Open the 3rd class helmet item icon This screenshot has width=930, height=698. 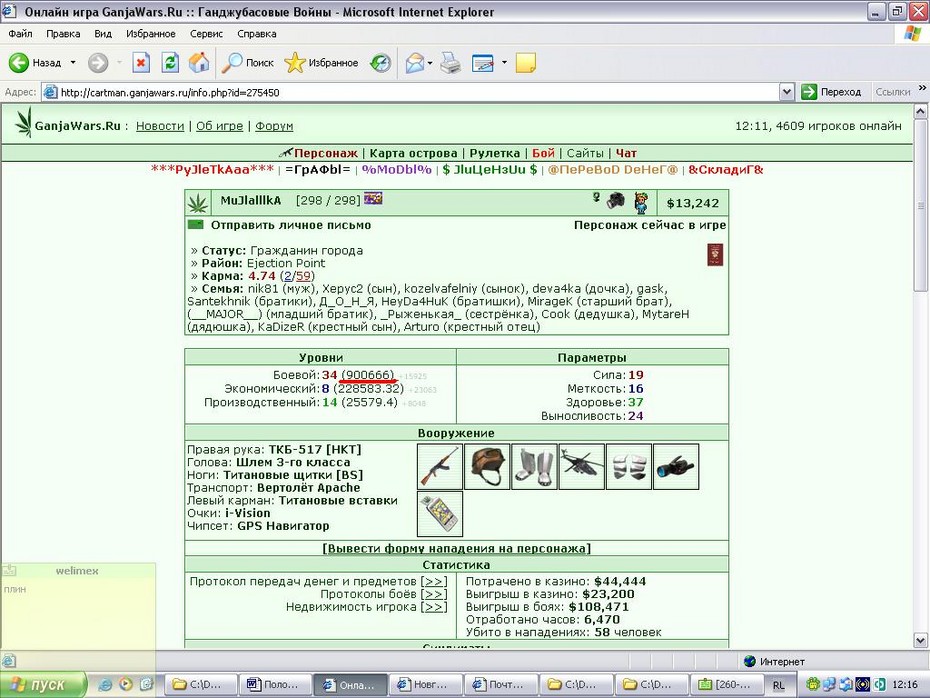(x=486, y=467)
